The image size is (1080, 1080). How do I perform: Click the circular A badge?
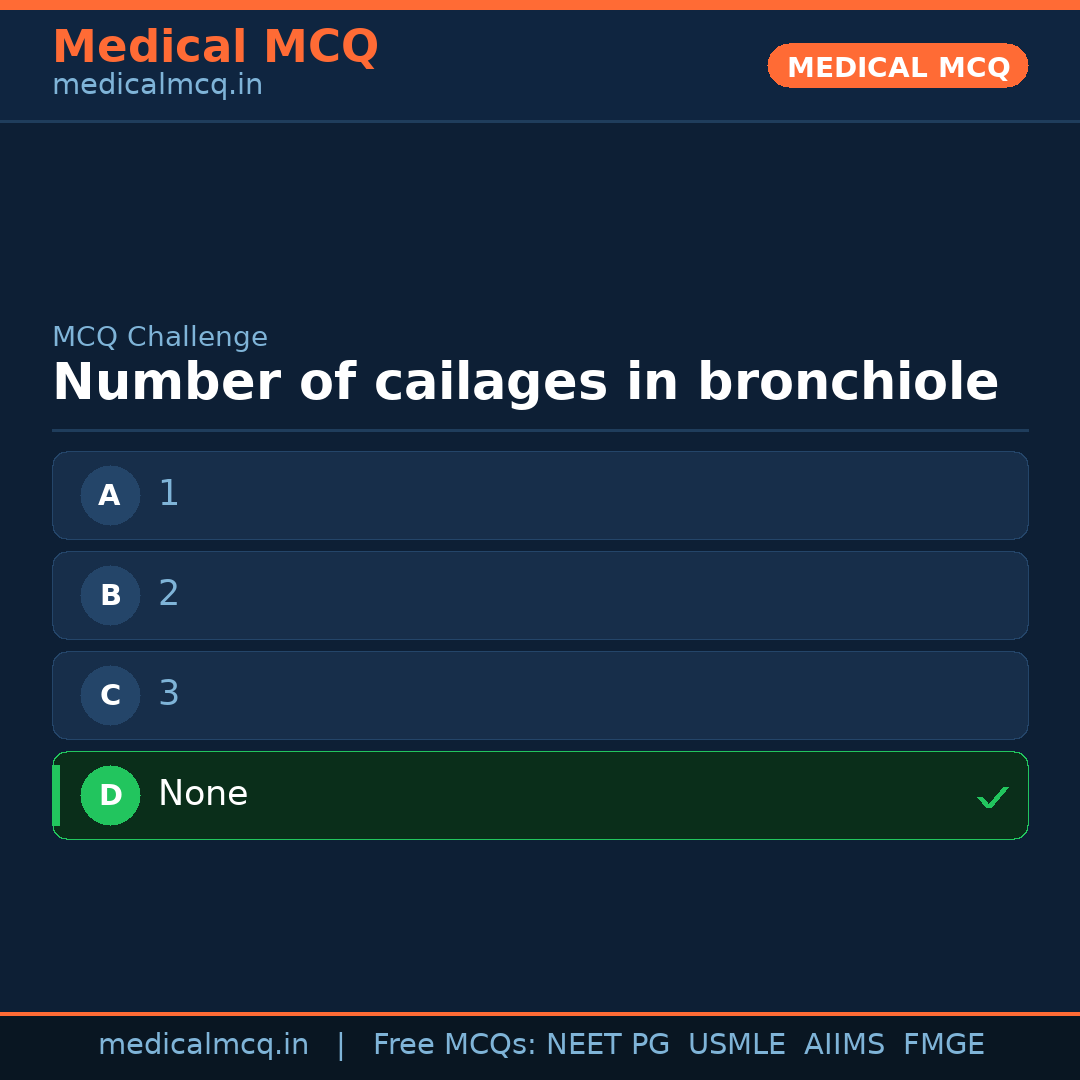pos(110,495)
